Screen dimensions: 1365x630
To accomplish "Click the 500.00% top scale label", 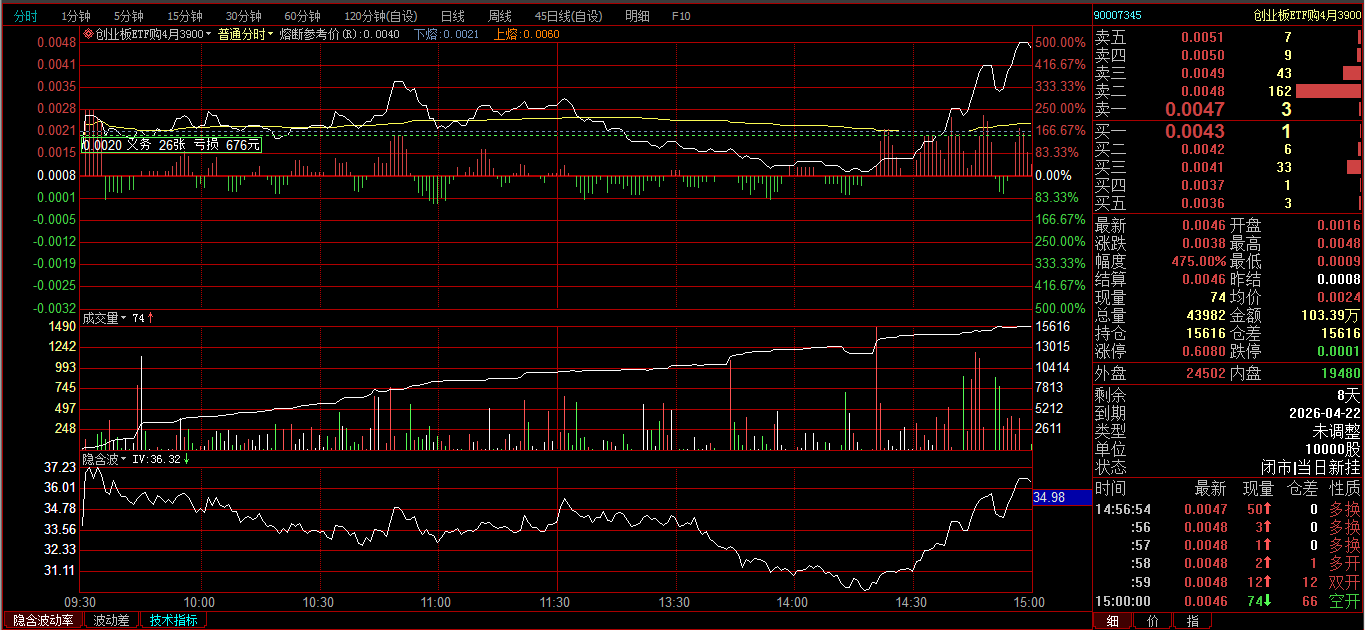I will pyautogui.click(x=1061, y=43).
